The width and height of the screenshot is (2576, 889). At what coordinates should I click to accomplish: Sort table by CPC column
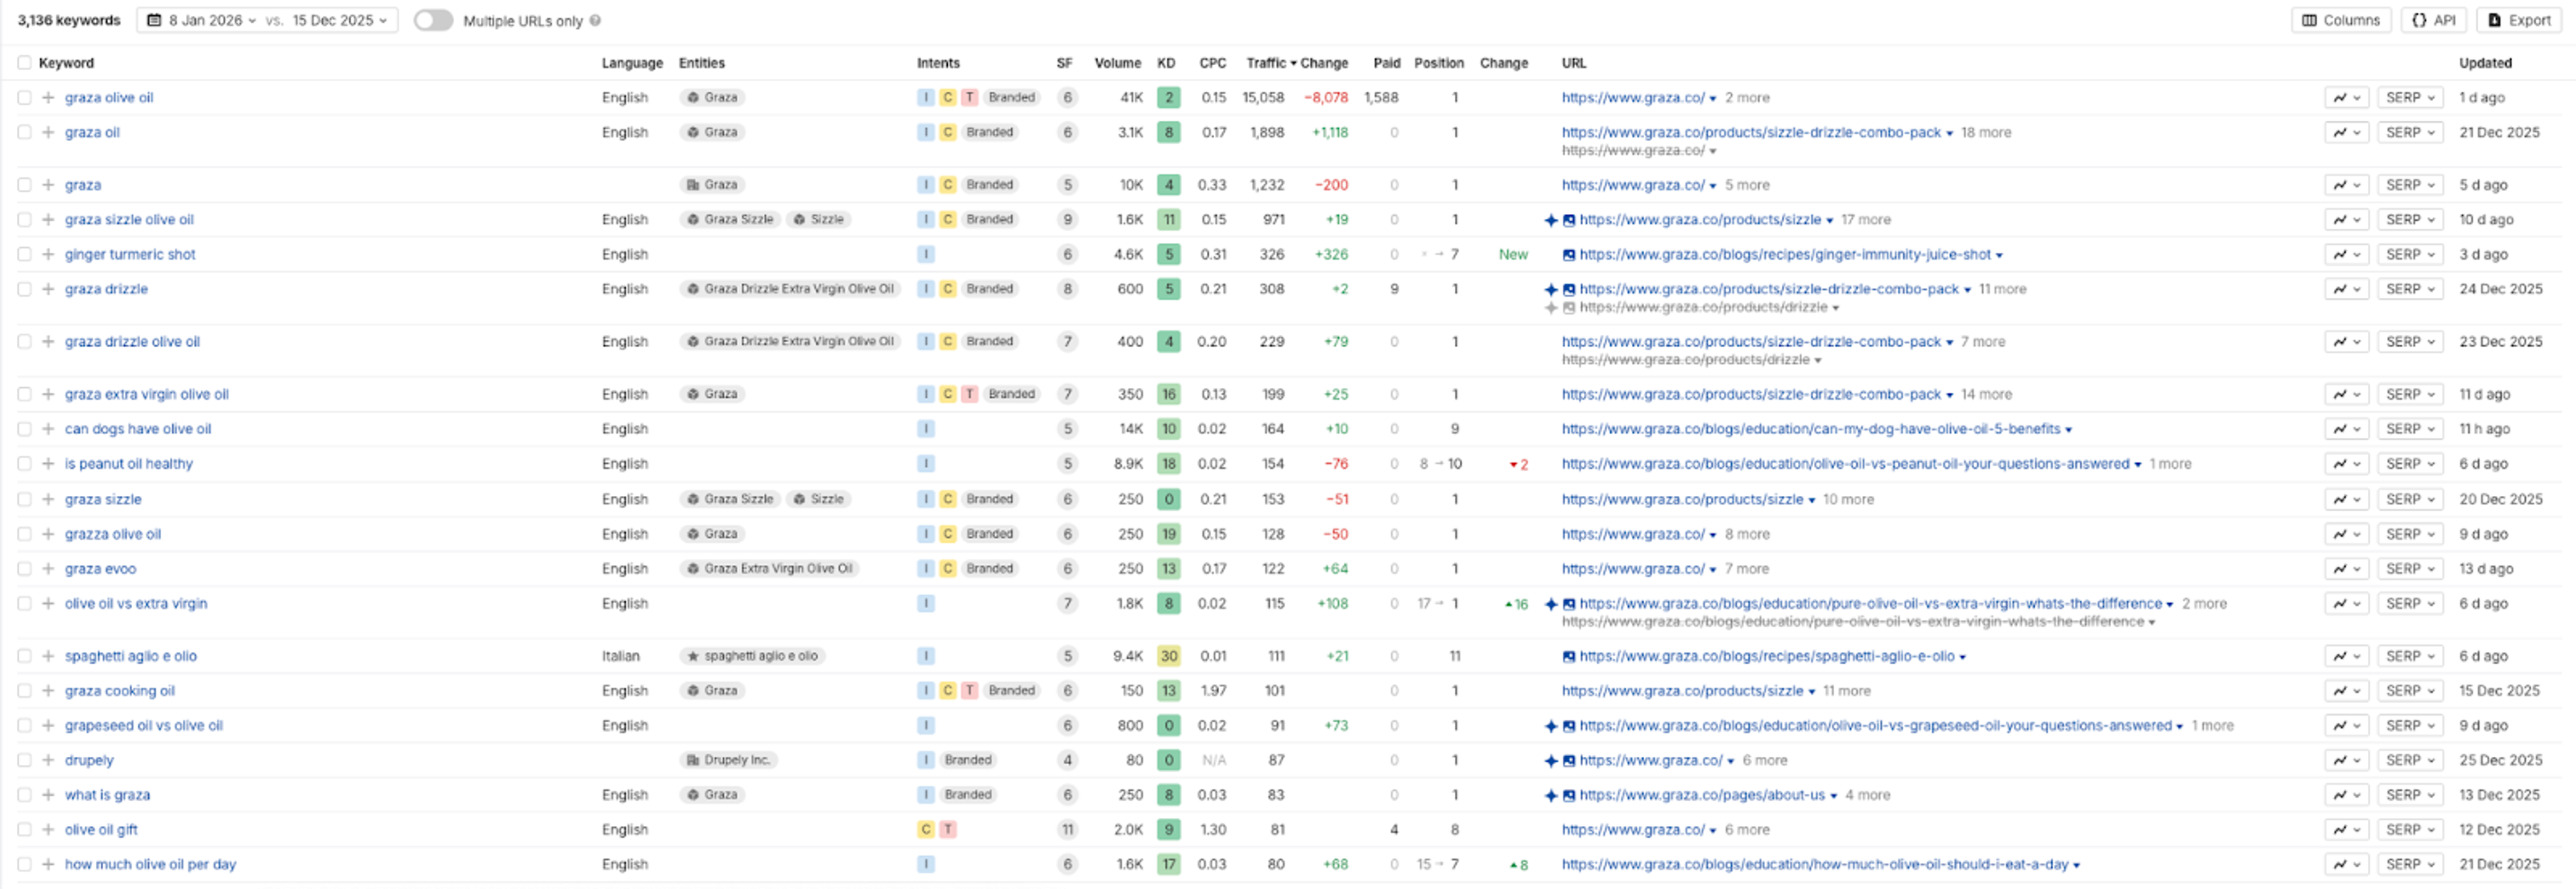point(1213,63)
